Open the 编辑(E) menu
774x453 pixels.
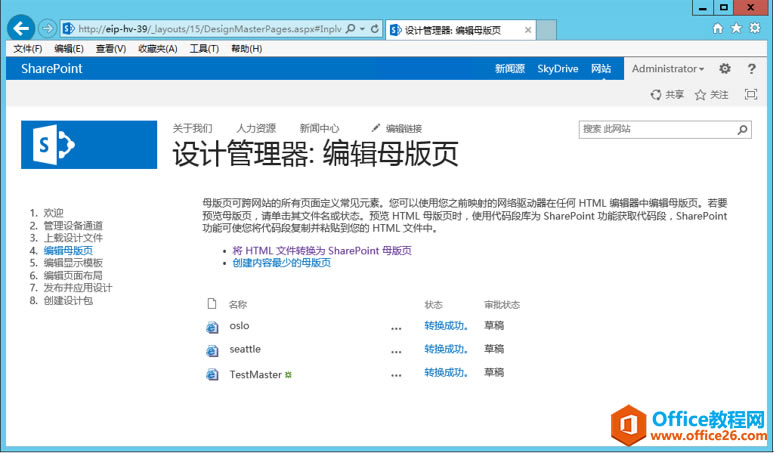point(69,48)
